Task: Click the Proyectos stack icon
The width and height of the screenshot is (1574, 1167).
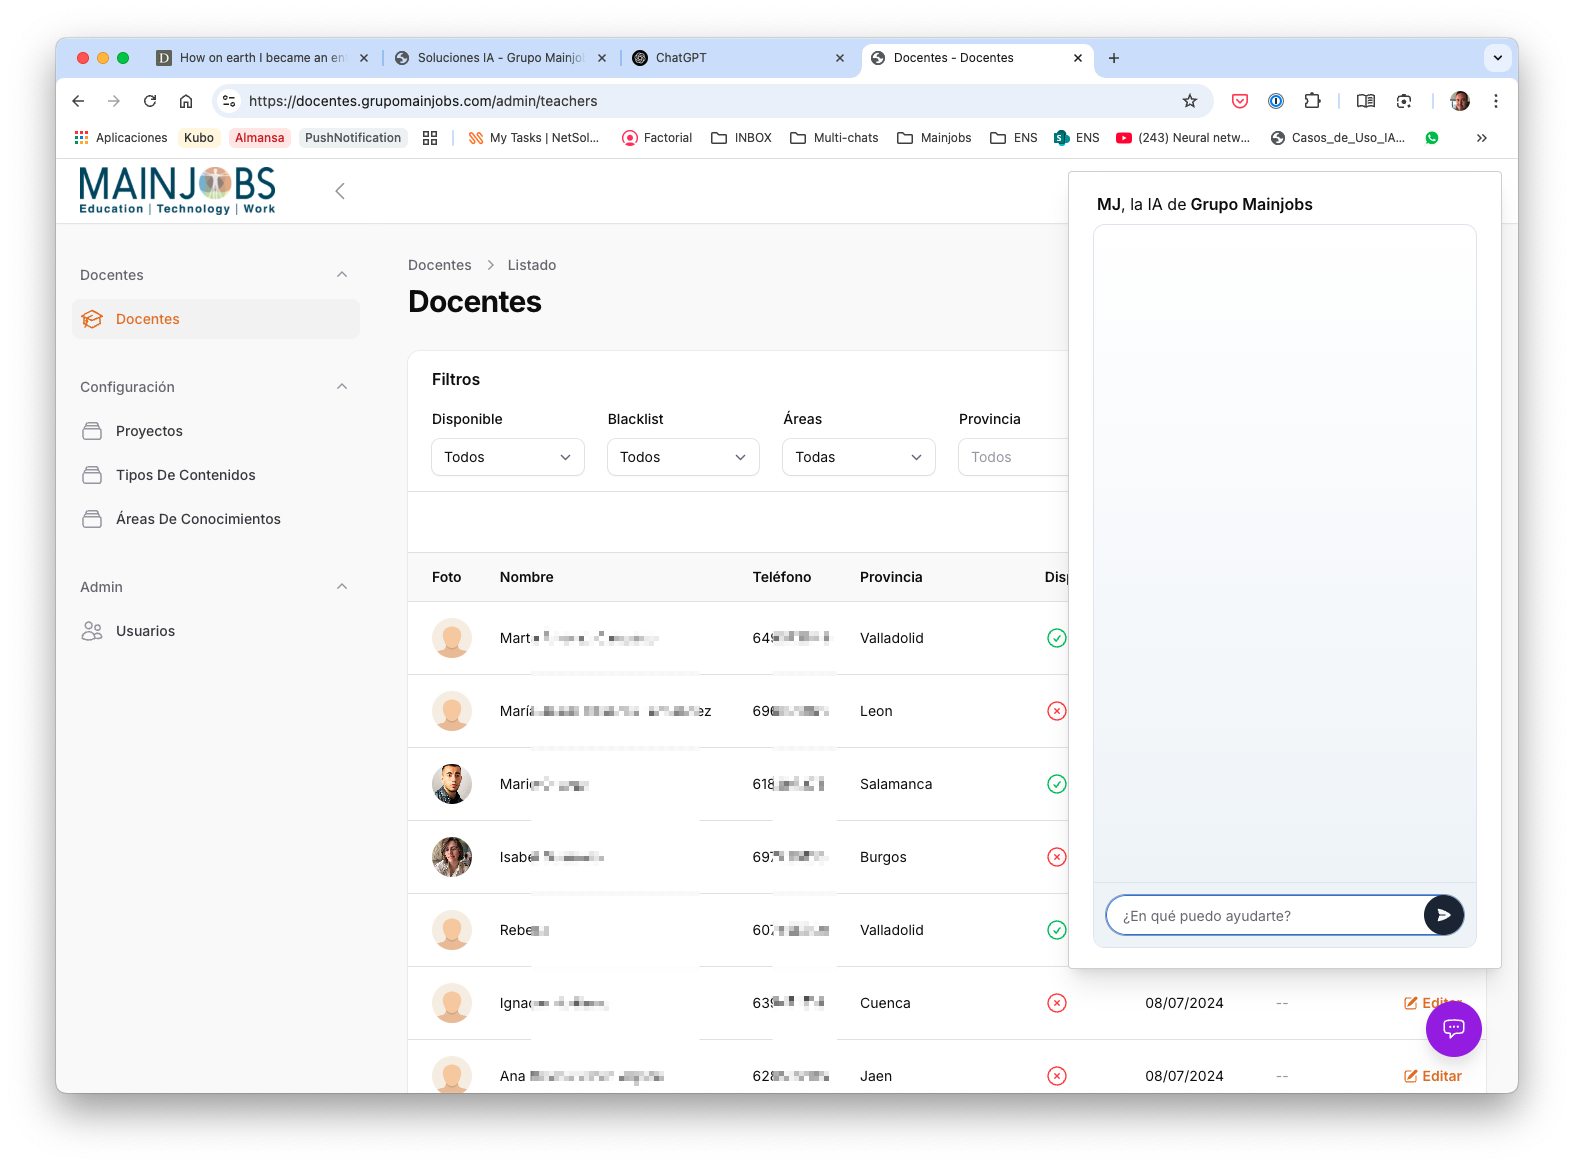Action: coord(92,431)
